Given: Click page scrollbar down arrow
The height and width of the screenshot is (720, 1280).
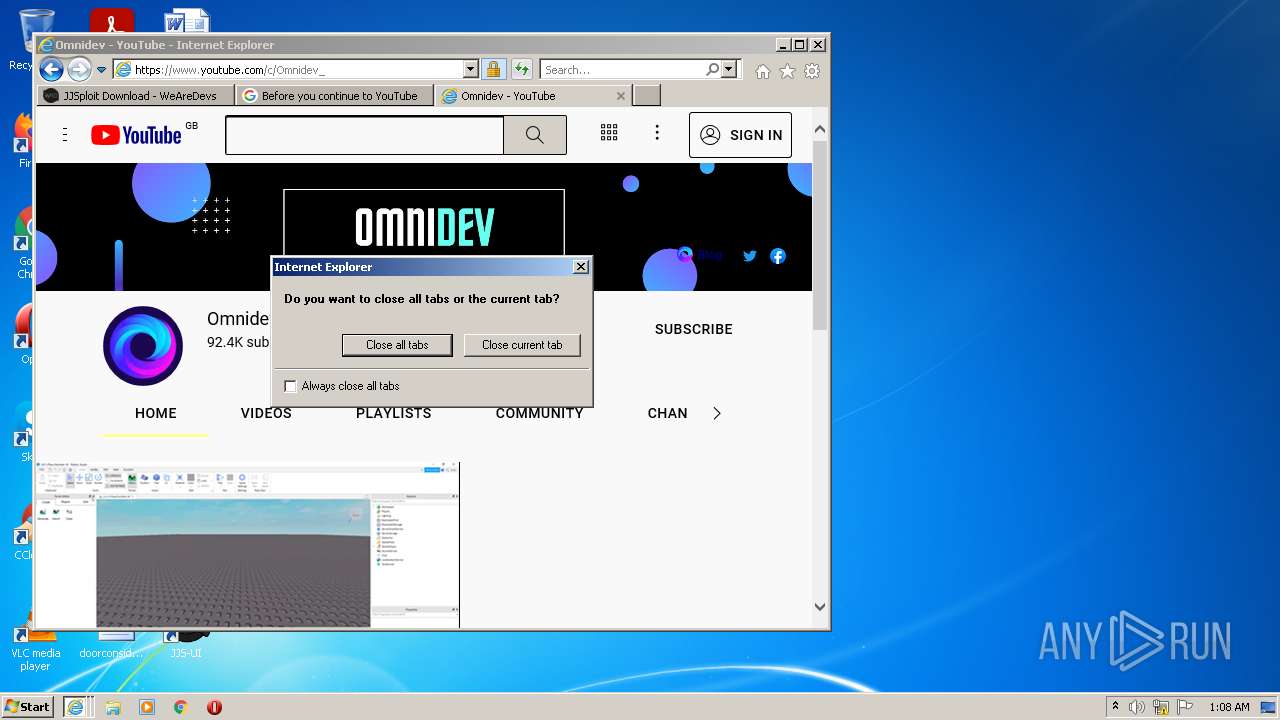Looking at the screenshot, I should pyautogui.click(x=820, y=606).
